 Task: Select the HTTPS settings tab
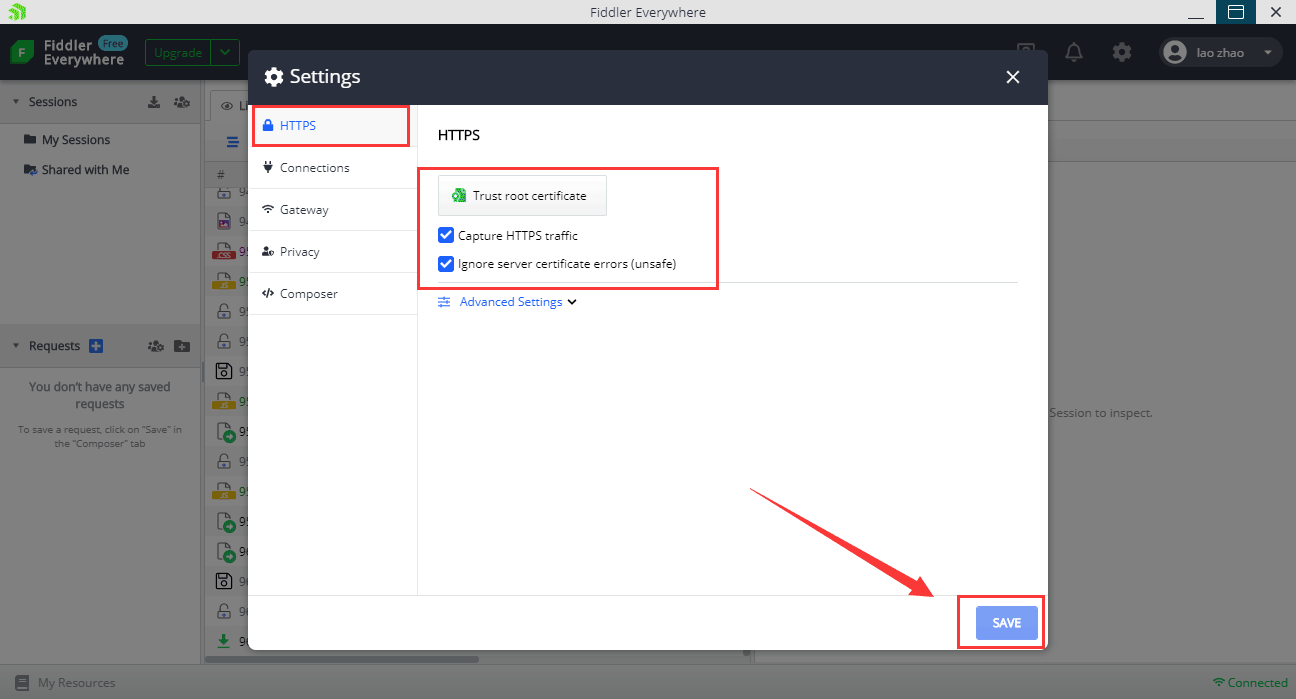click(x=333, y=126)
